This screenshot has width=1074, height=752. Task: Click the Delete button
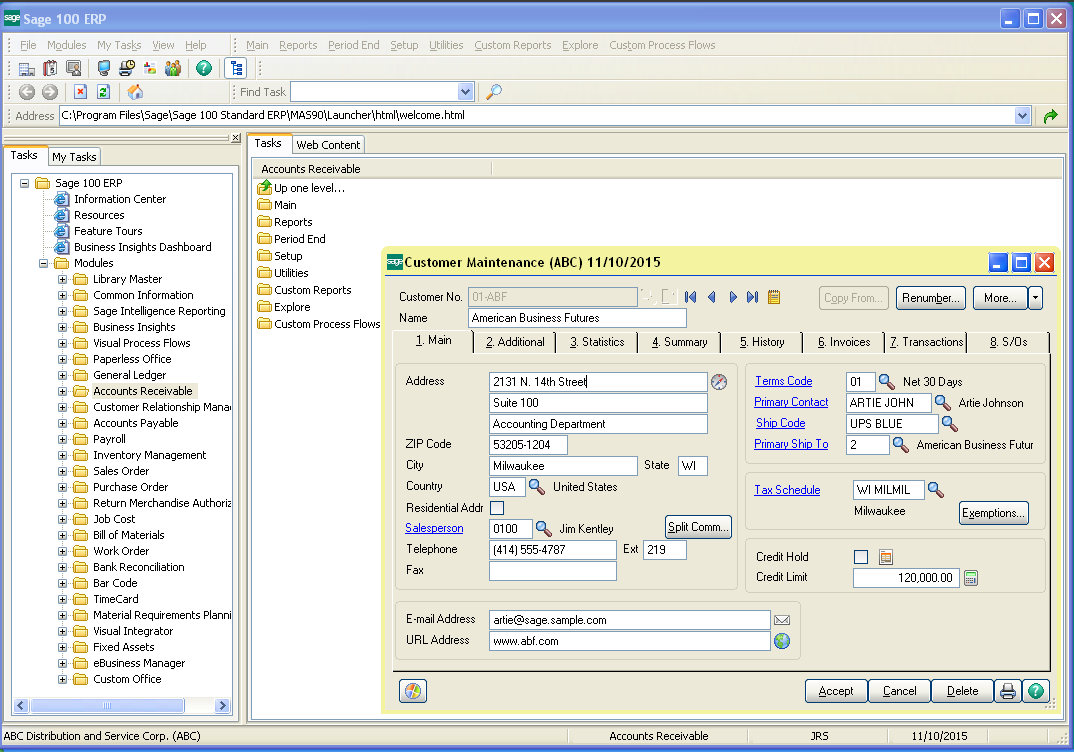(x=962, y=691)
